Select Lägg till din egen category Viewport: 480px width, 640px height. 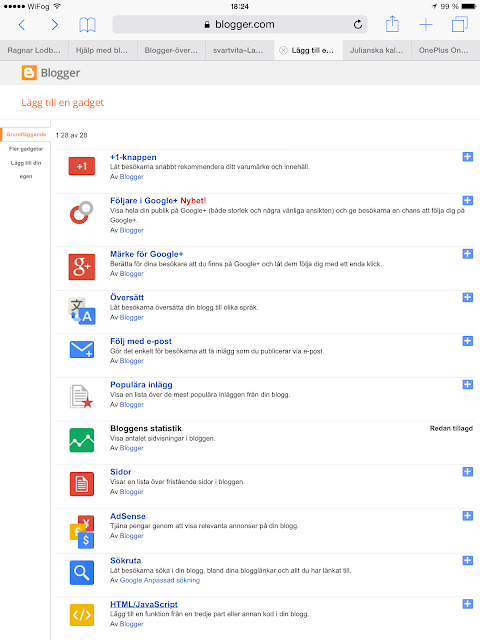26,169
